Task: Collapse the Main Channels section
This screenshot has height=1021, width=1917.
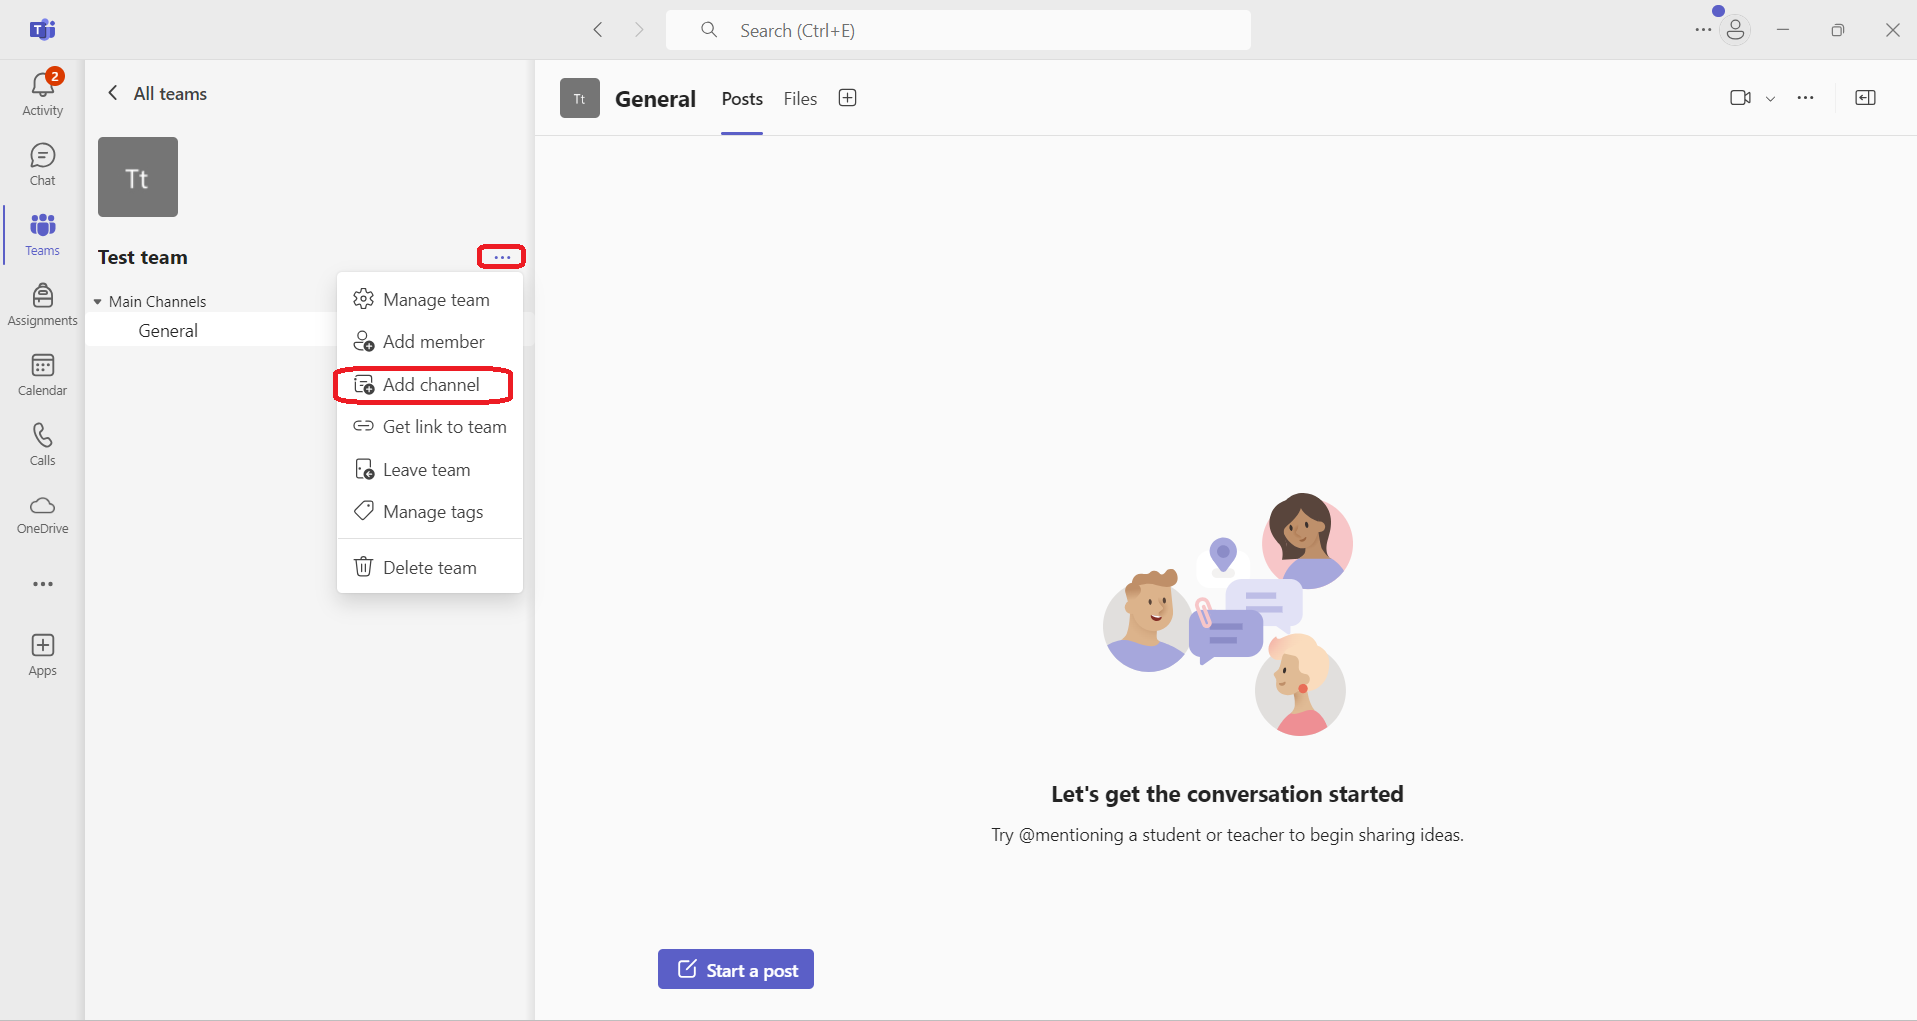Action: click(98, 302)
